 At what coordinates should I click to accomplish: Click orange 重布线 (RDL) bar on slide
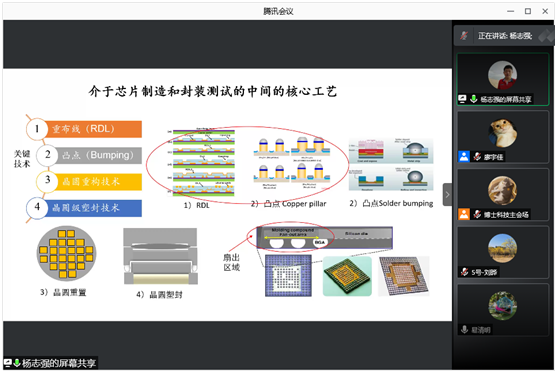94,129
